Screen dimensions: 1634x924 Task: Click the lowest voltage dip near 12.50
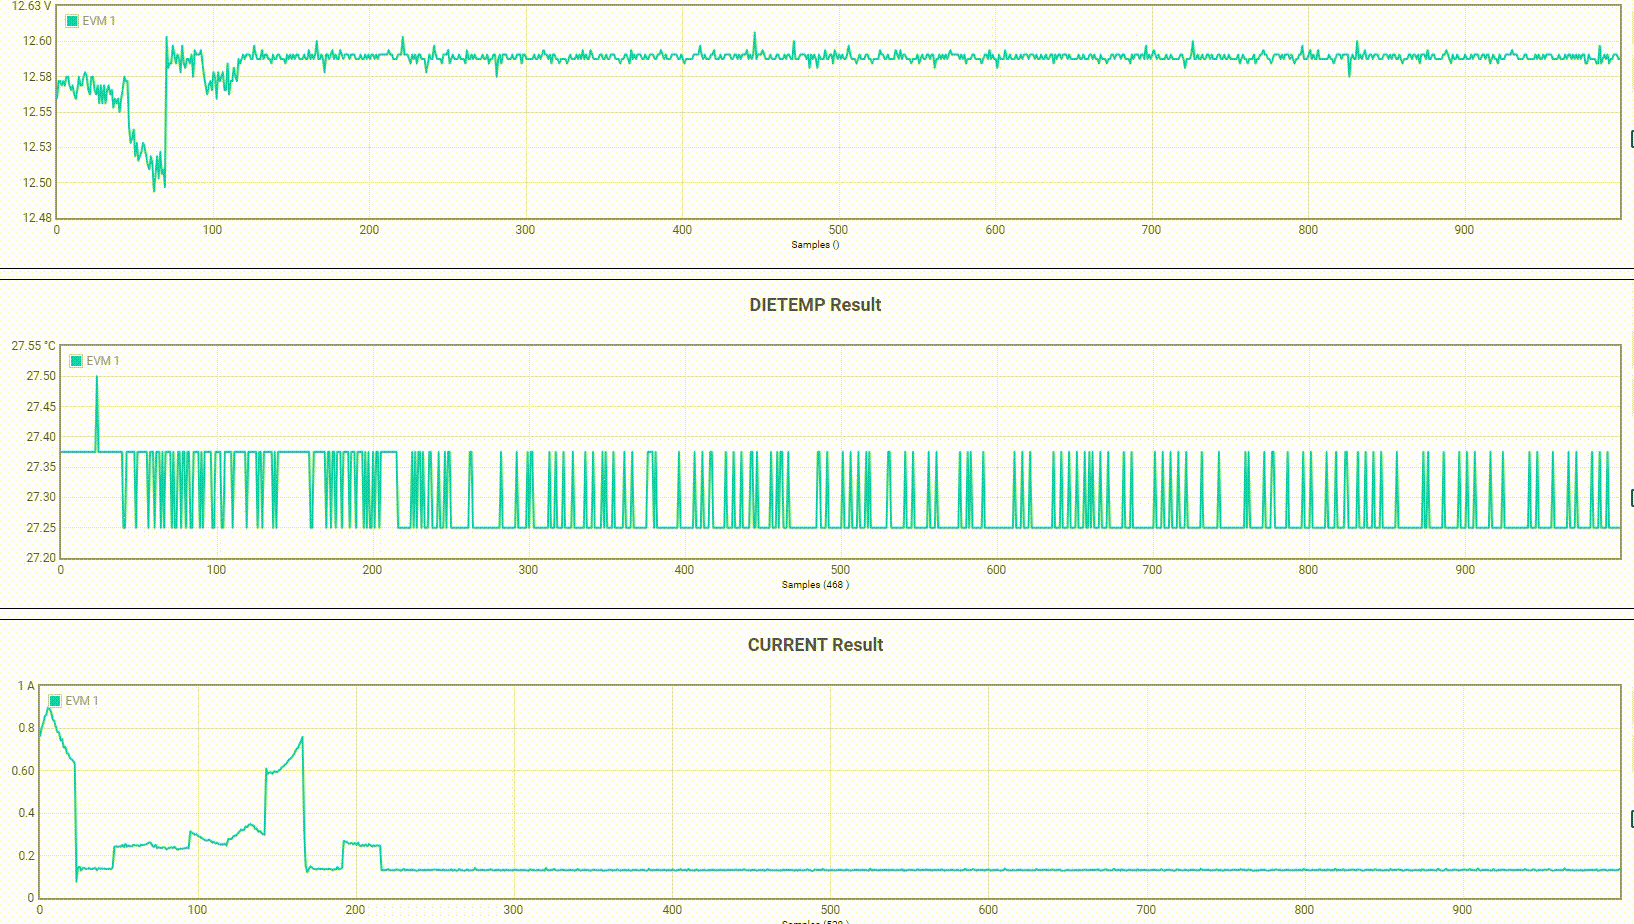pyautogui.click(x=154, y=188)
